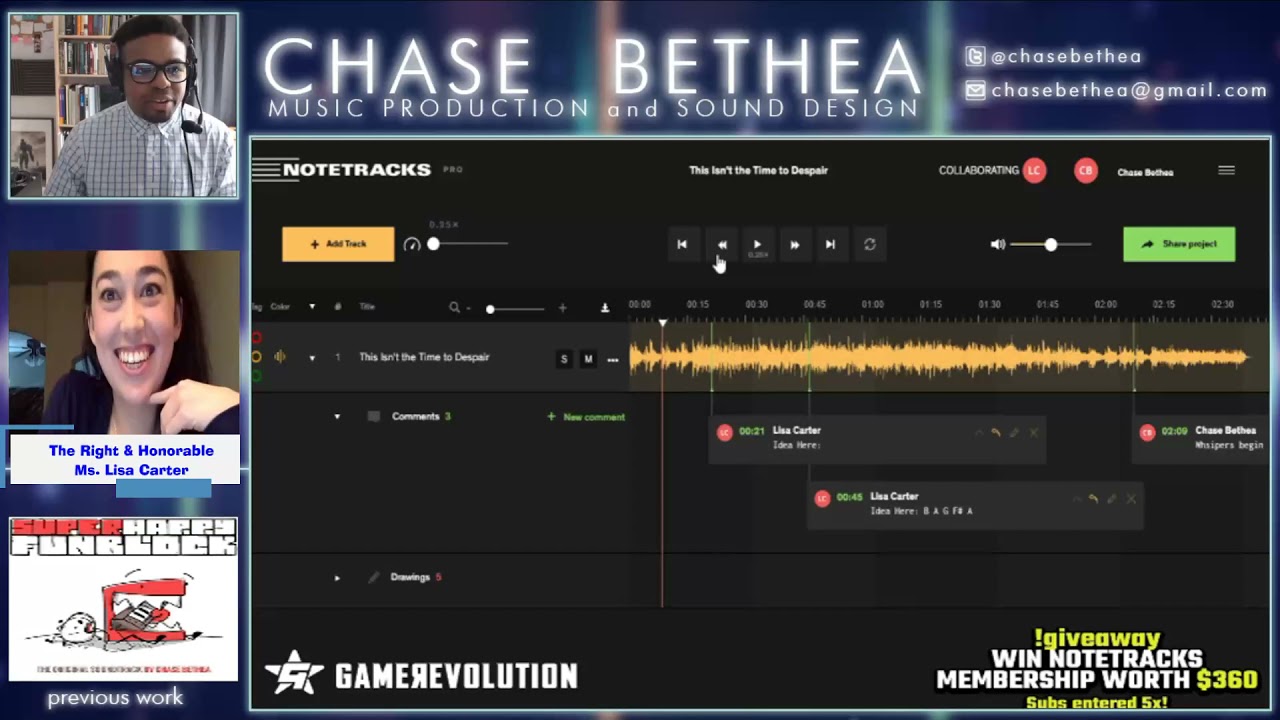
Task: Click the 00:21 comment LC avatar
Action: [x=724, y=432]
